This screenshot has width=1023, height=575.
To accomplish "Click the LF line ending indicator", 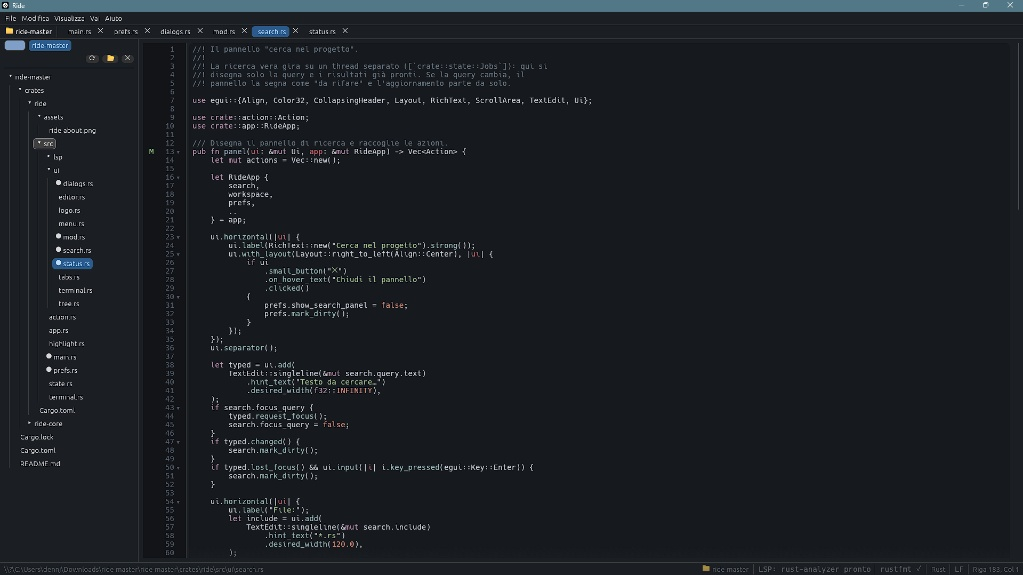I will [x=958, y=569].
